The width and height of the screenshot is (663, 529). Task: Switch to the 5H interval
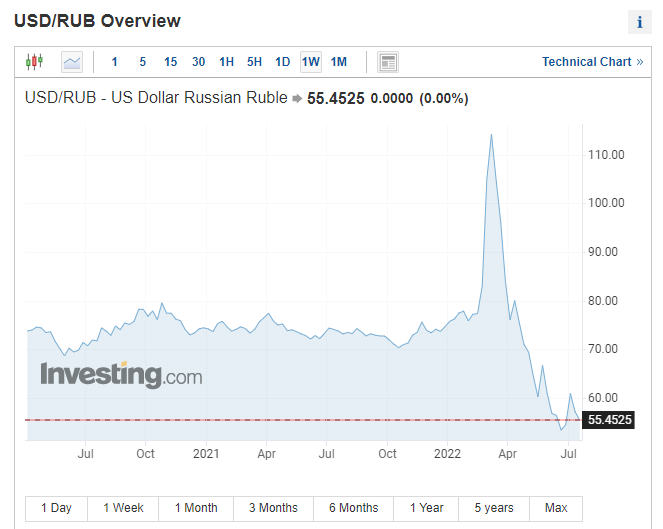point(255,62)
